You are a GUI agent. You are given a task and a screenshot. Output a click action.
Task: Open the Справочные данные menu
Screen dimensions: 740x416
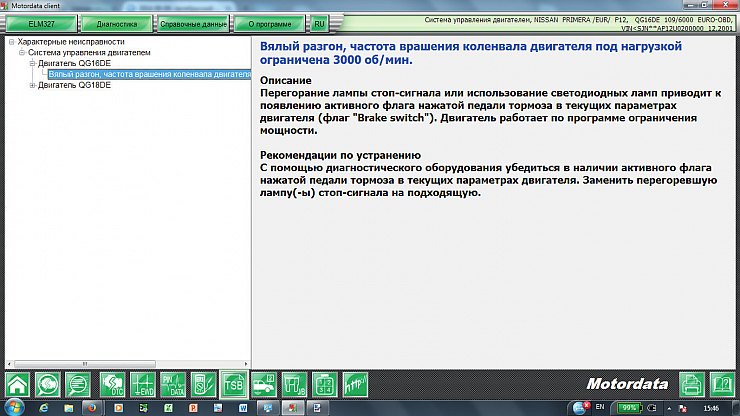pos(193,24)
